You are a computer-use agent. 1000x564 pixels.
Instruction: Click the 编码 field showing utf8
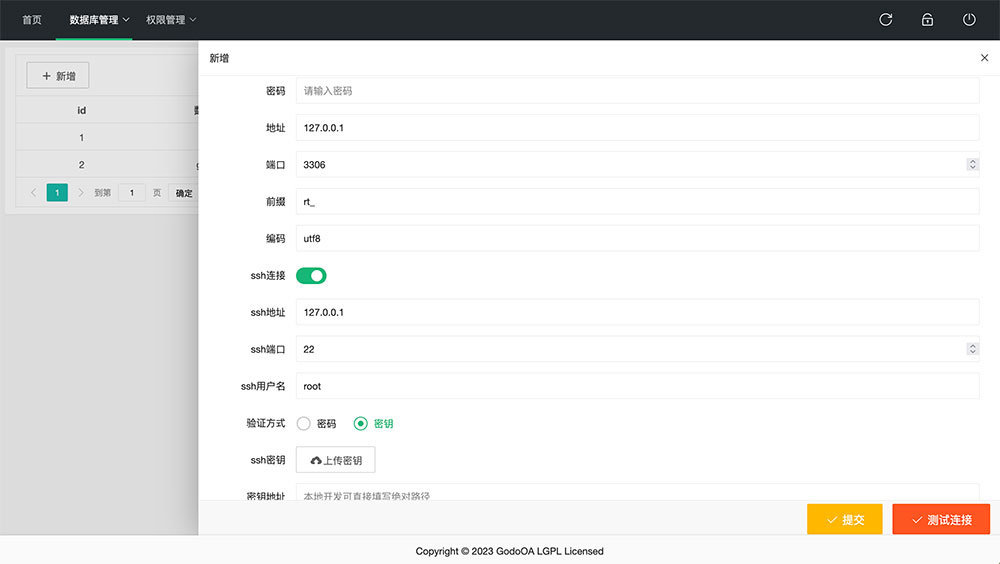(x=637, y=239)
